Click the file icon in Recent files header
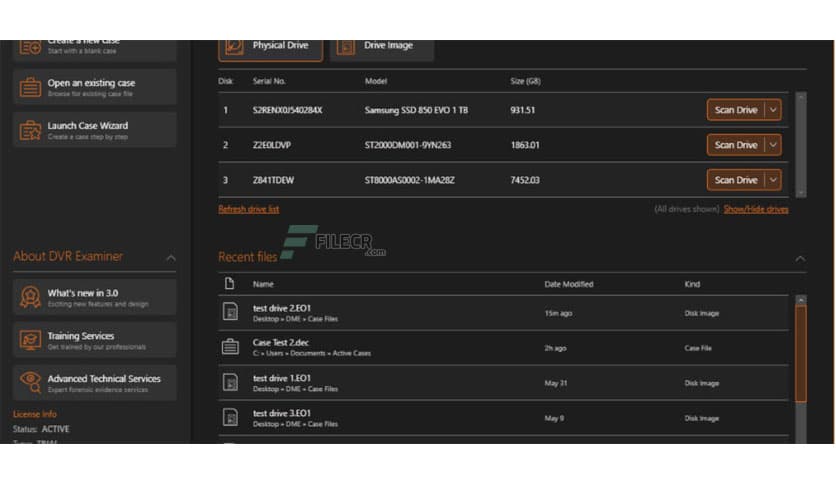836x484 pixels. pyautogui.click(x=229, y=284)
